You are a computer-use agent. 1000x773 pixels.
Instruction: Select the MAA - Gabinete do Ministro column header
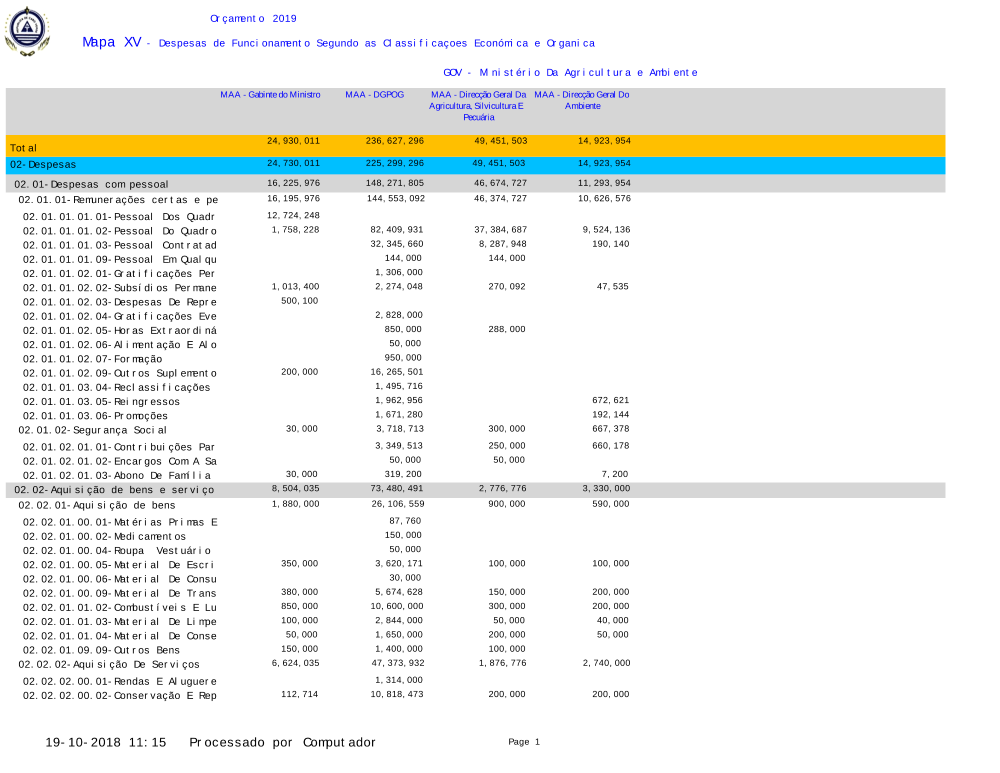pos(270,94)
